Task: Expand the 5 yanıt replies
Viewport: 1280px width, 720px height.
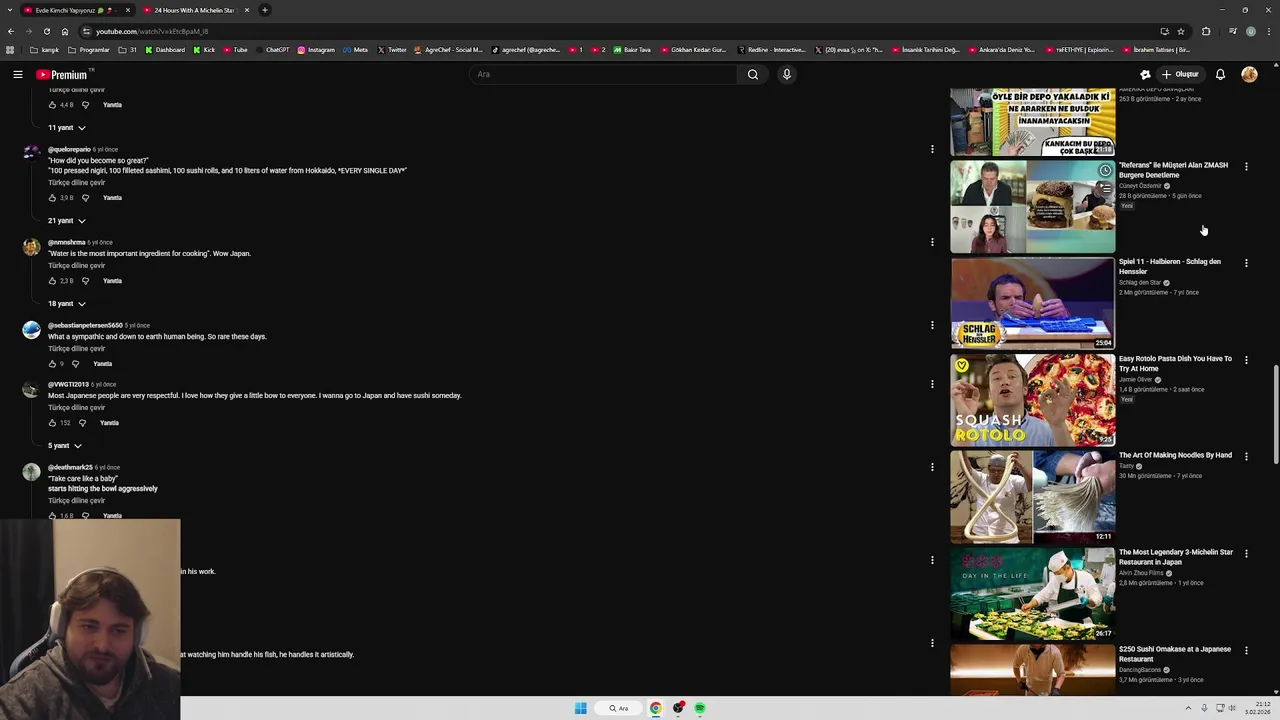Action: point(65,446)
